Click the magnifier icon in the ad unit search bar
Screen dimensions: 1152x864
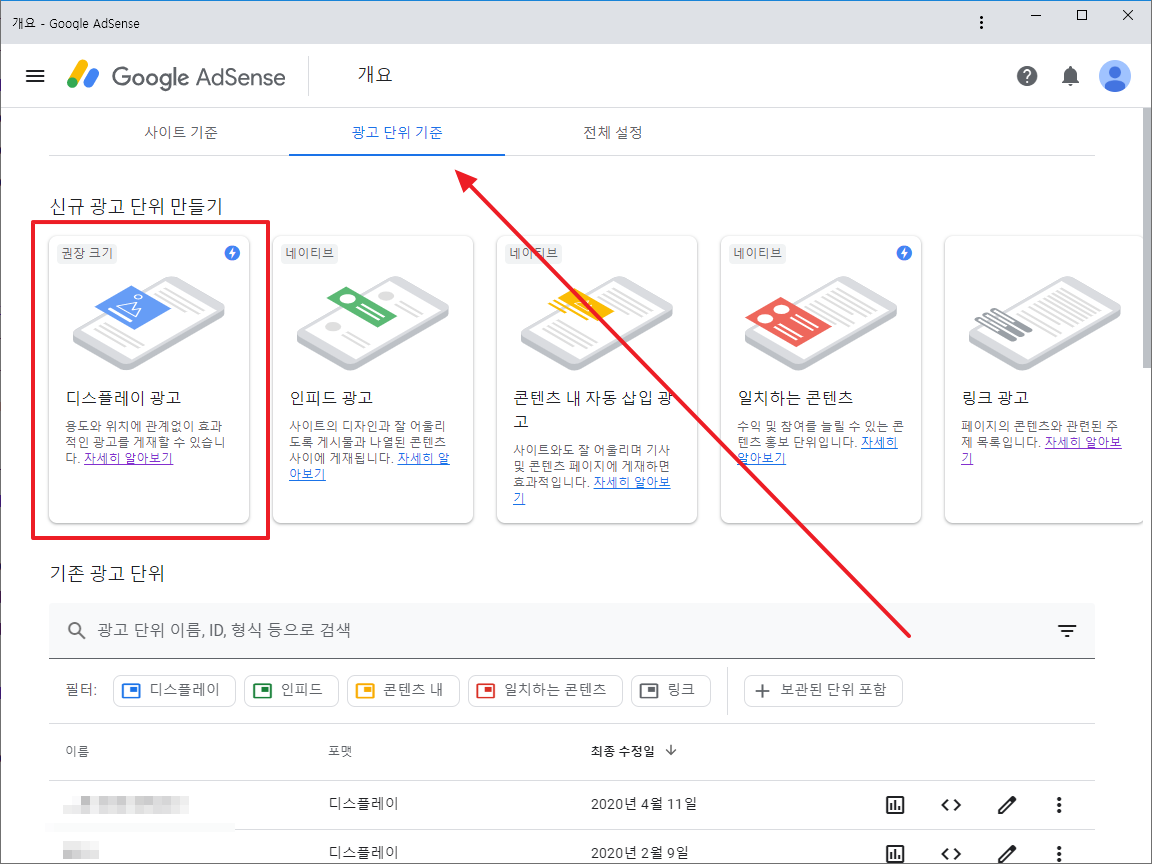click(x=76, y=630)
